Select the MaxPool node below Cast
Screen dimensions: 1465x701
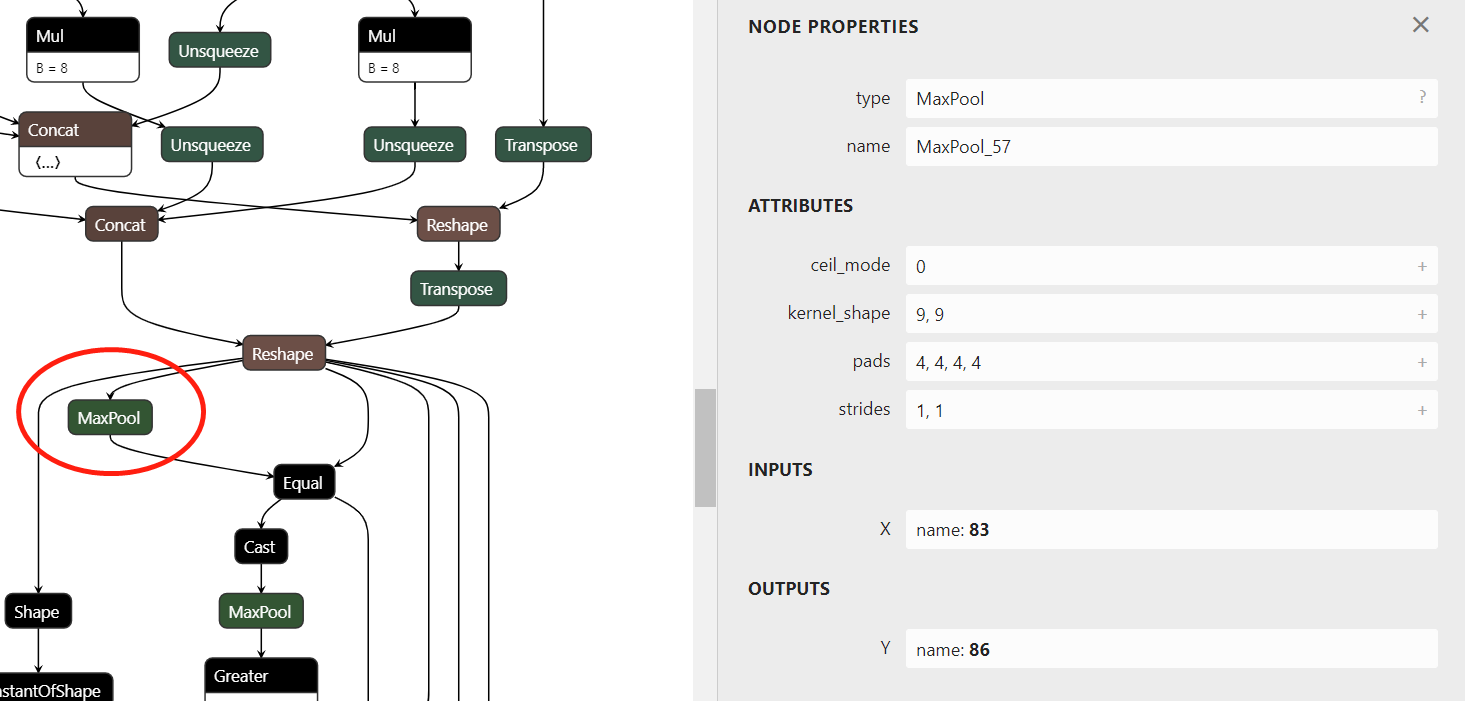261,611
